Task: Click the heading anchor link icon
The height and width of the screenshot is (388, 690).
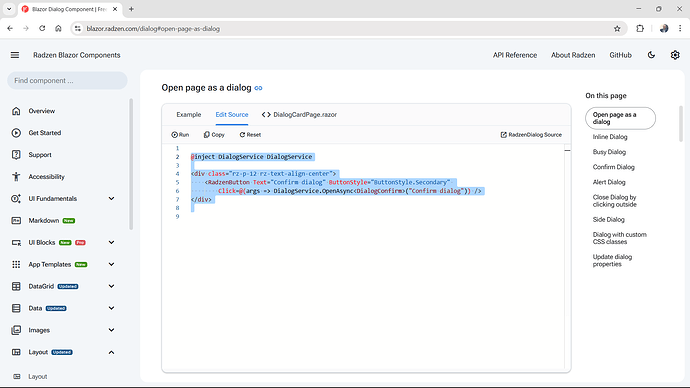Action: pyautogui.click(x=258, y=88)
